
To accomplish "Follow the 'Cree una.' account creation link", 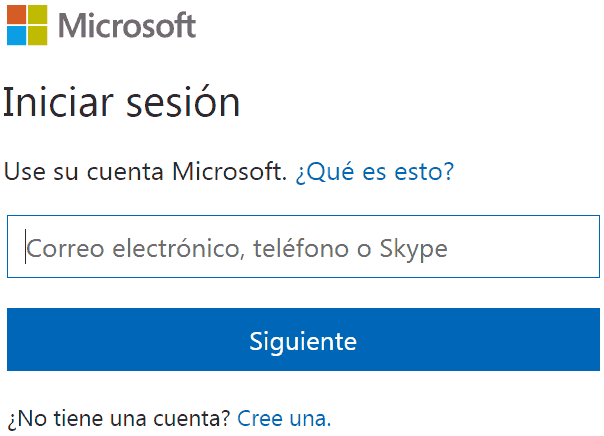I will coord(284,418).
